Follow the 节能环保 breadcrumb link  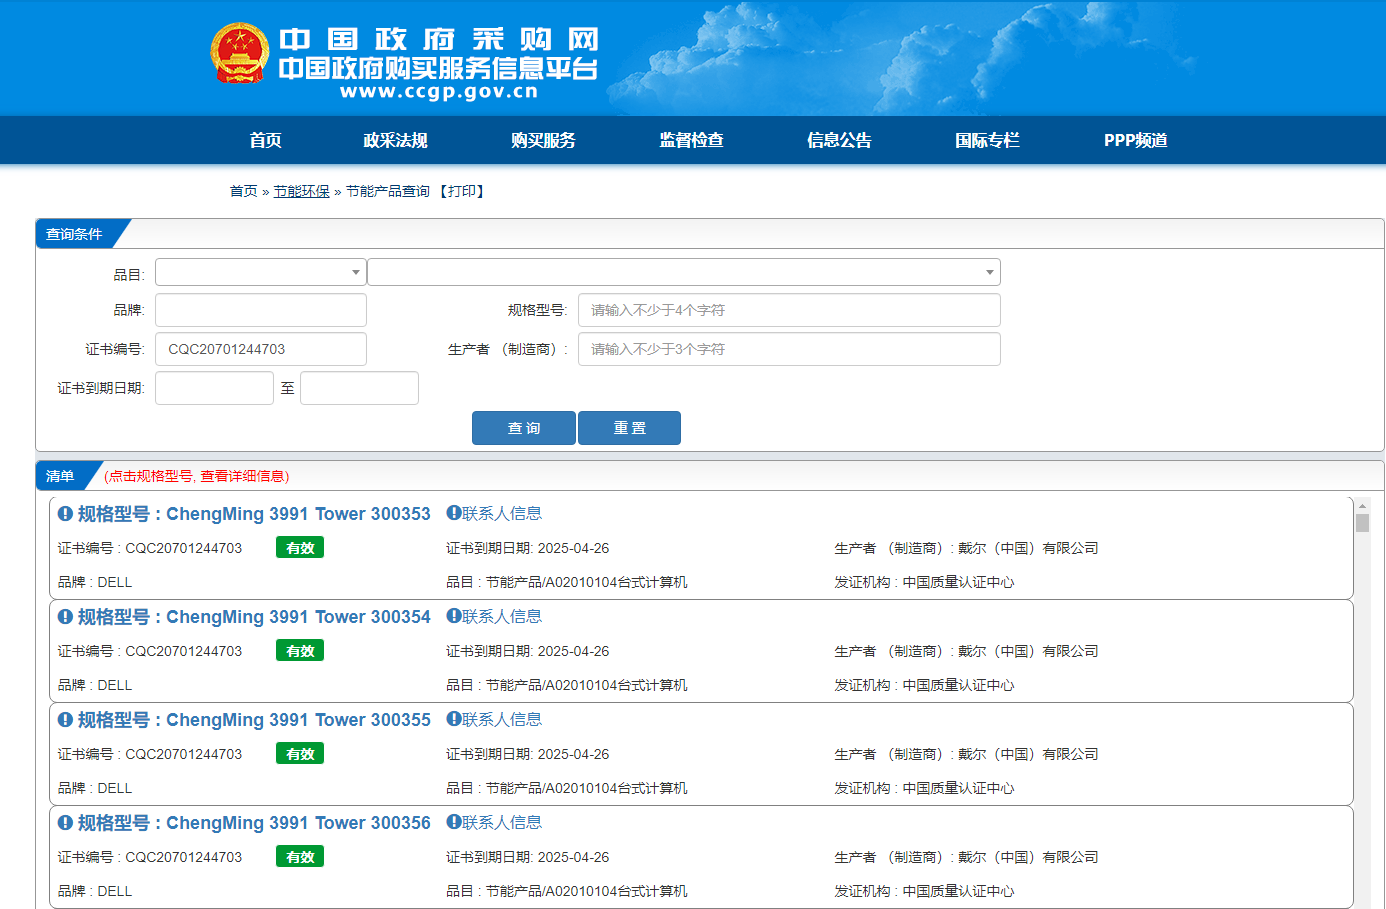tap(301, 191)
